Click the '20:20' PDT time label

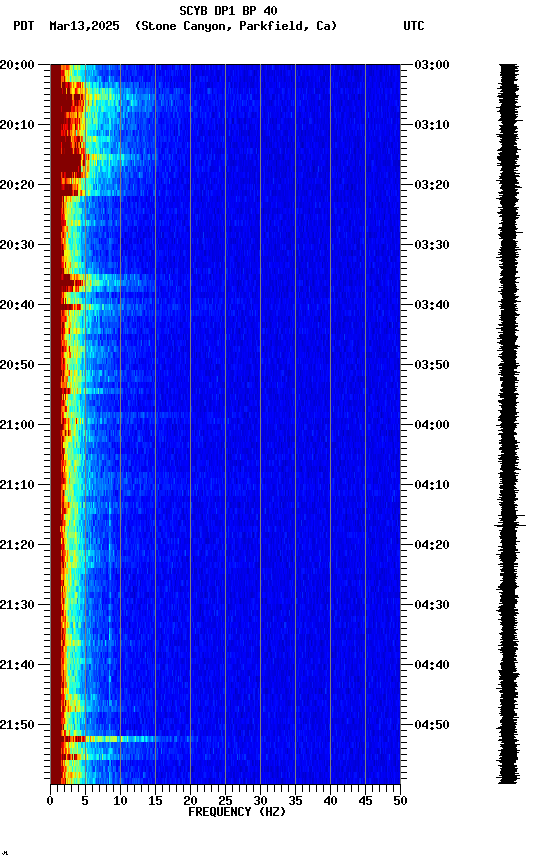(17, 185)
